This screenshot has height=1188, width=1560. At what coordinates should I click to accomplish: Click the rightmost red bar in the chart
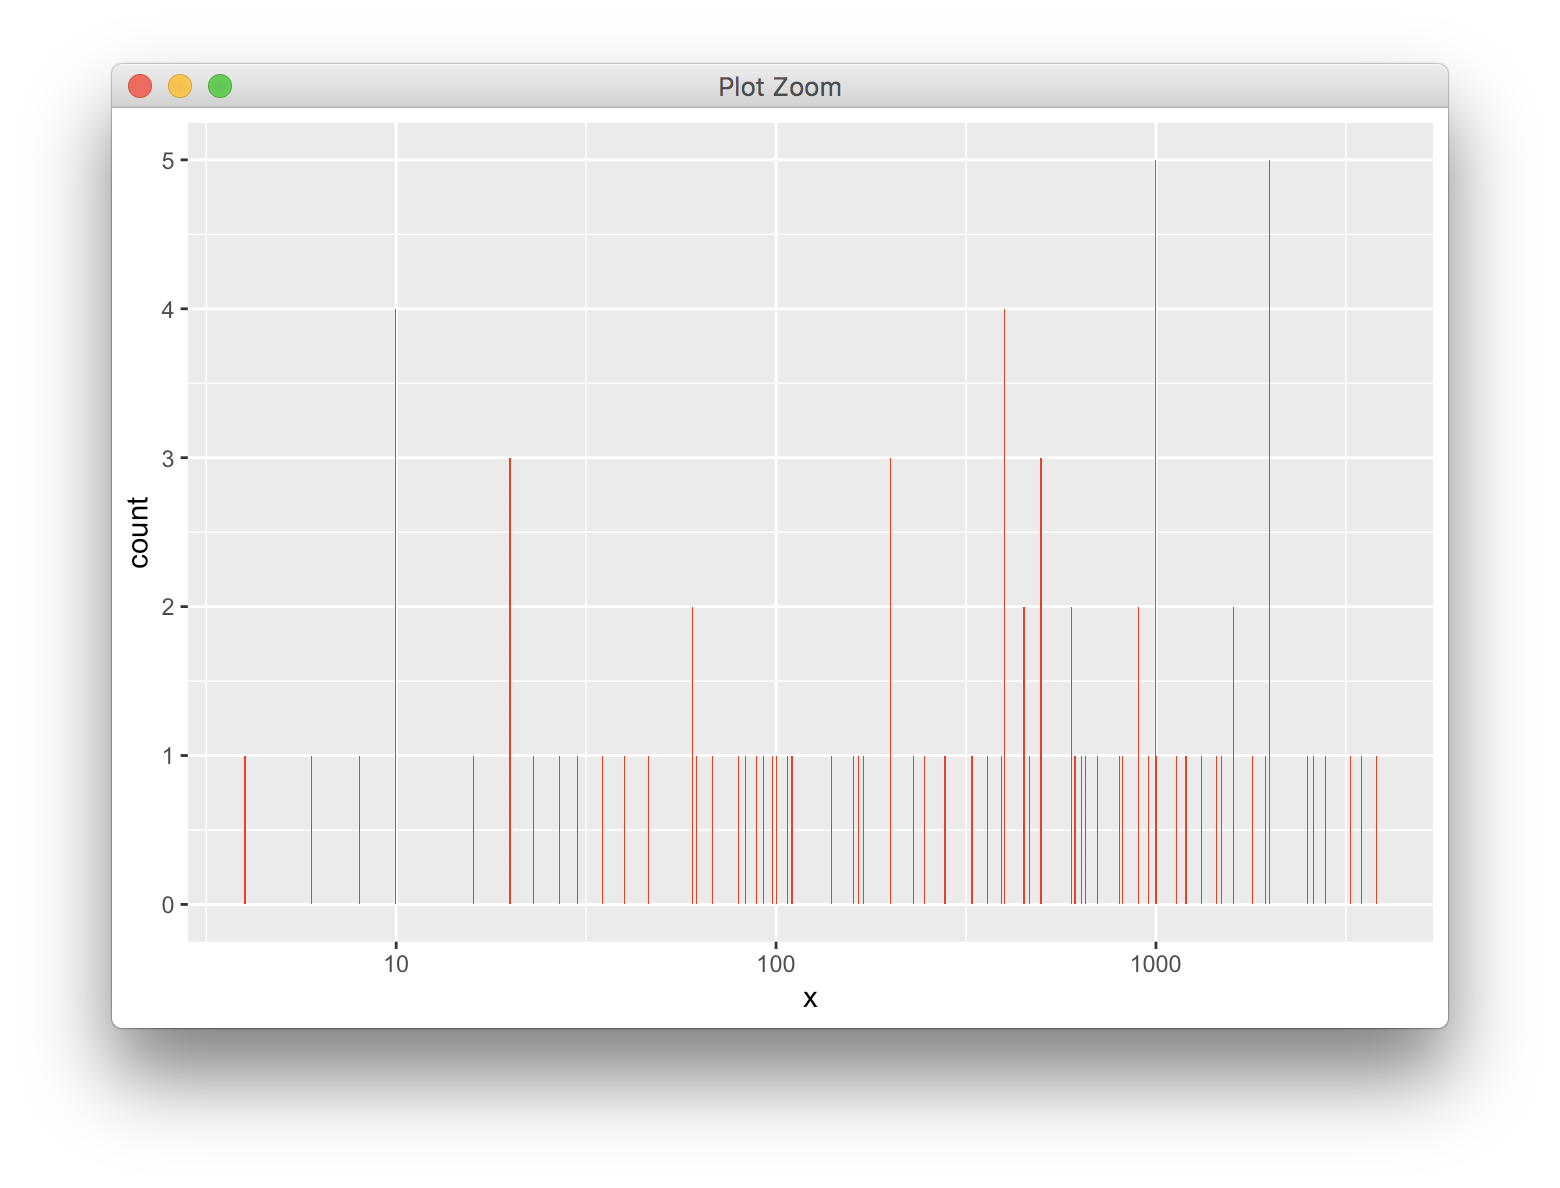tap(1377, 830)
